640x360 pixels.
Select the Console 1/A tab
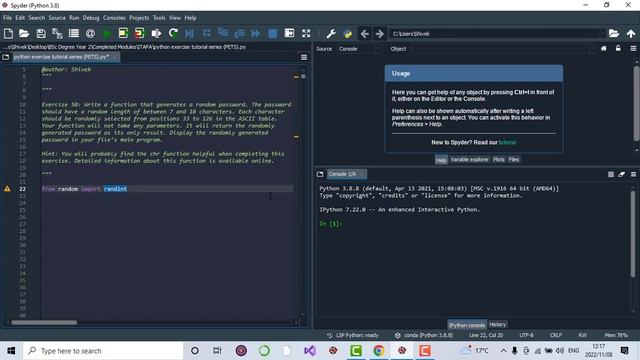(x=346, y=174)
